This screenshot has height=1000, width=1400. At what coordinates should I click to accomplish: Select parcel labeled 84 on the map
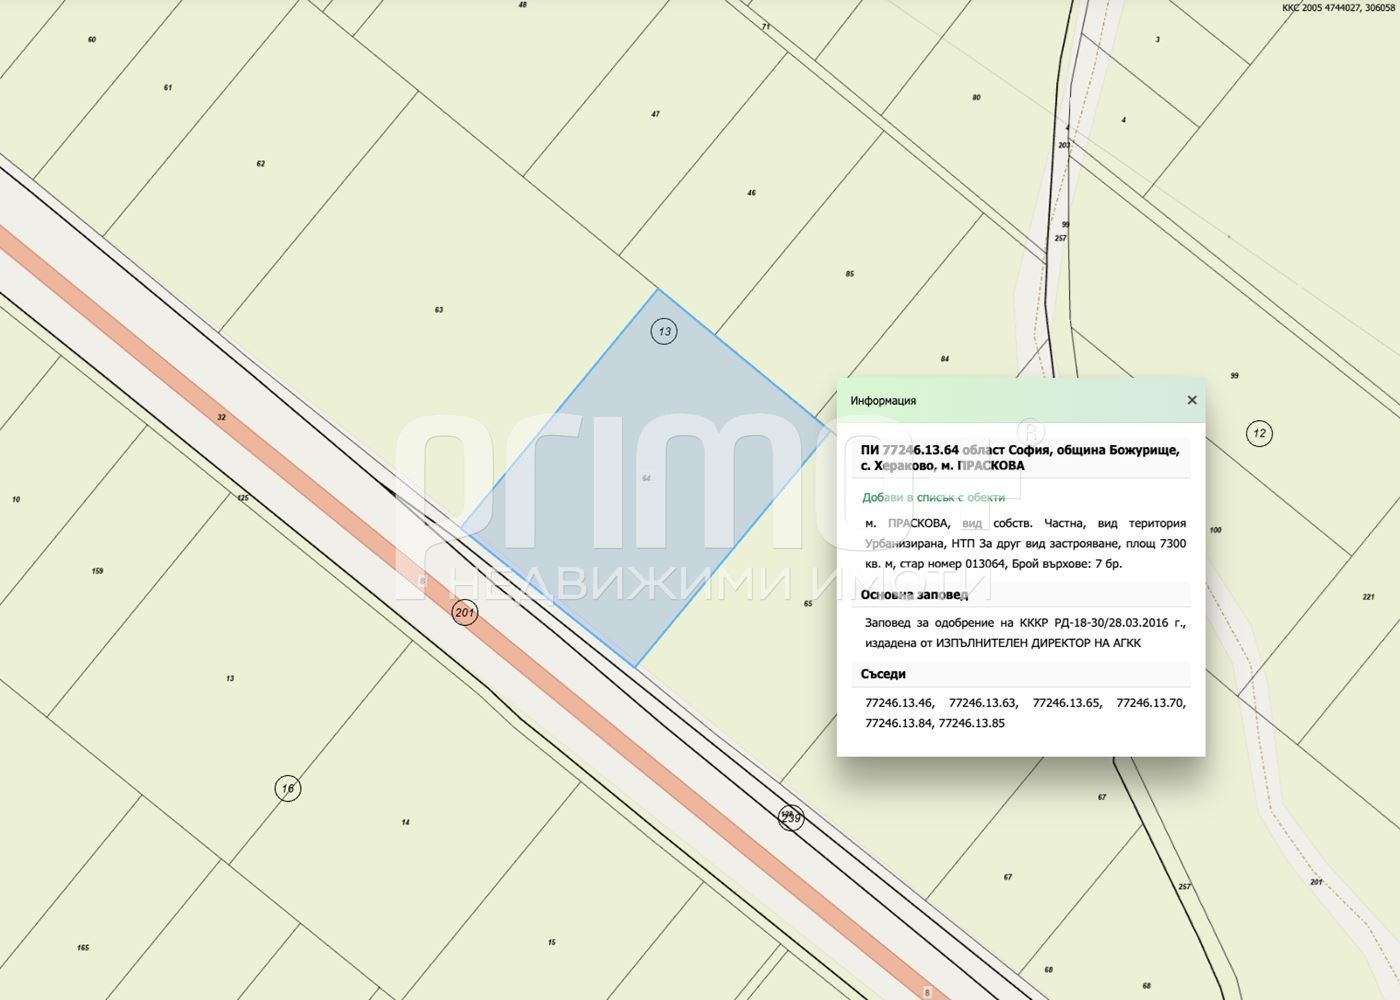[945, 358]
